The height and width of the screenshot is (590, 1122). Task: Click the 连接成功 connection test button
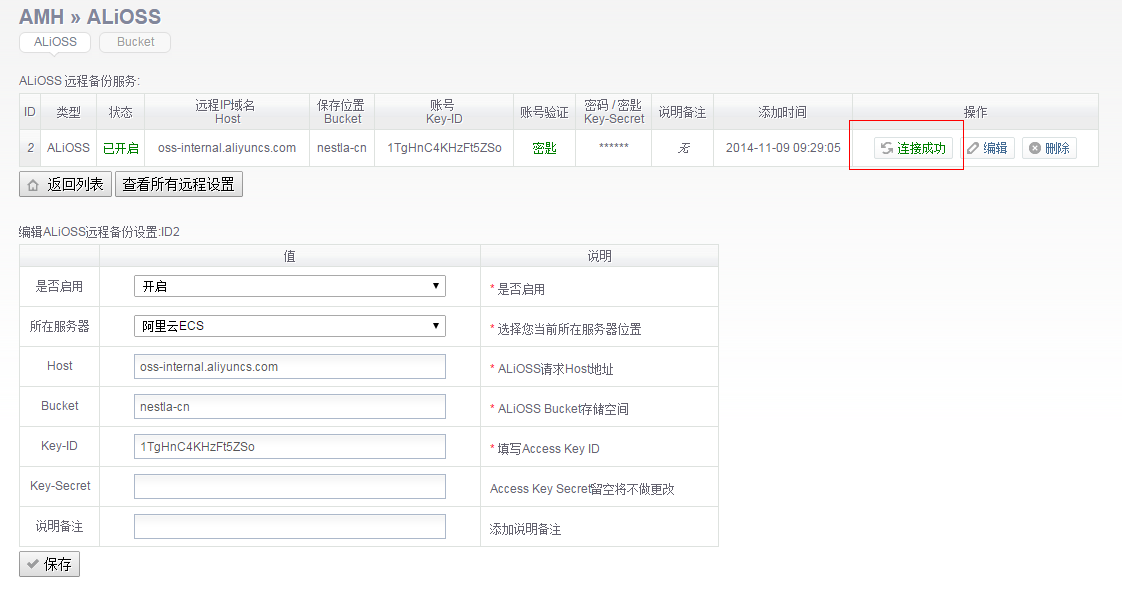[x=913, y=148]
